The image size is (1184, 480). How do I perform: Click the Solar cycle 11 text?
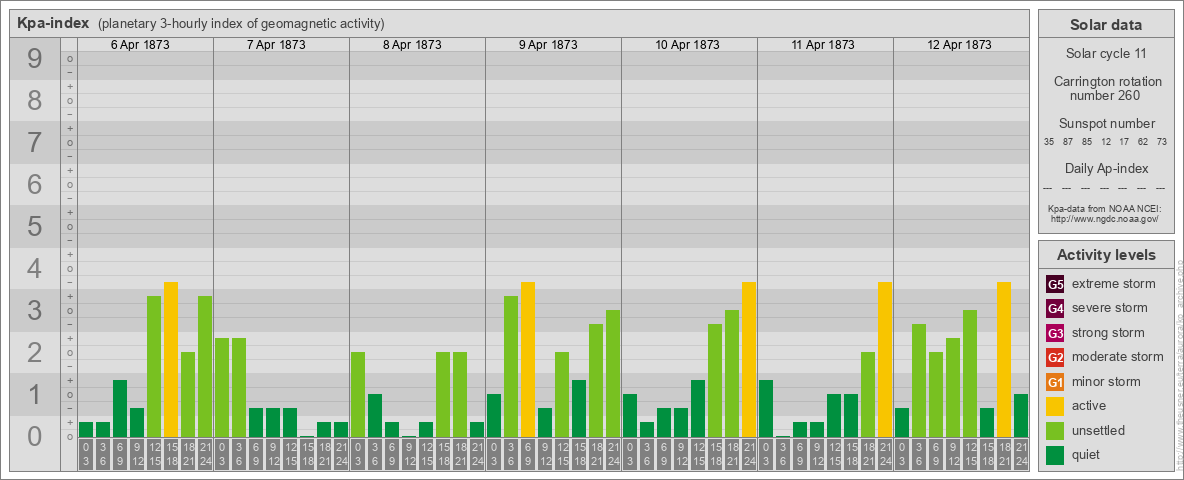coord(1106,54)
